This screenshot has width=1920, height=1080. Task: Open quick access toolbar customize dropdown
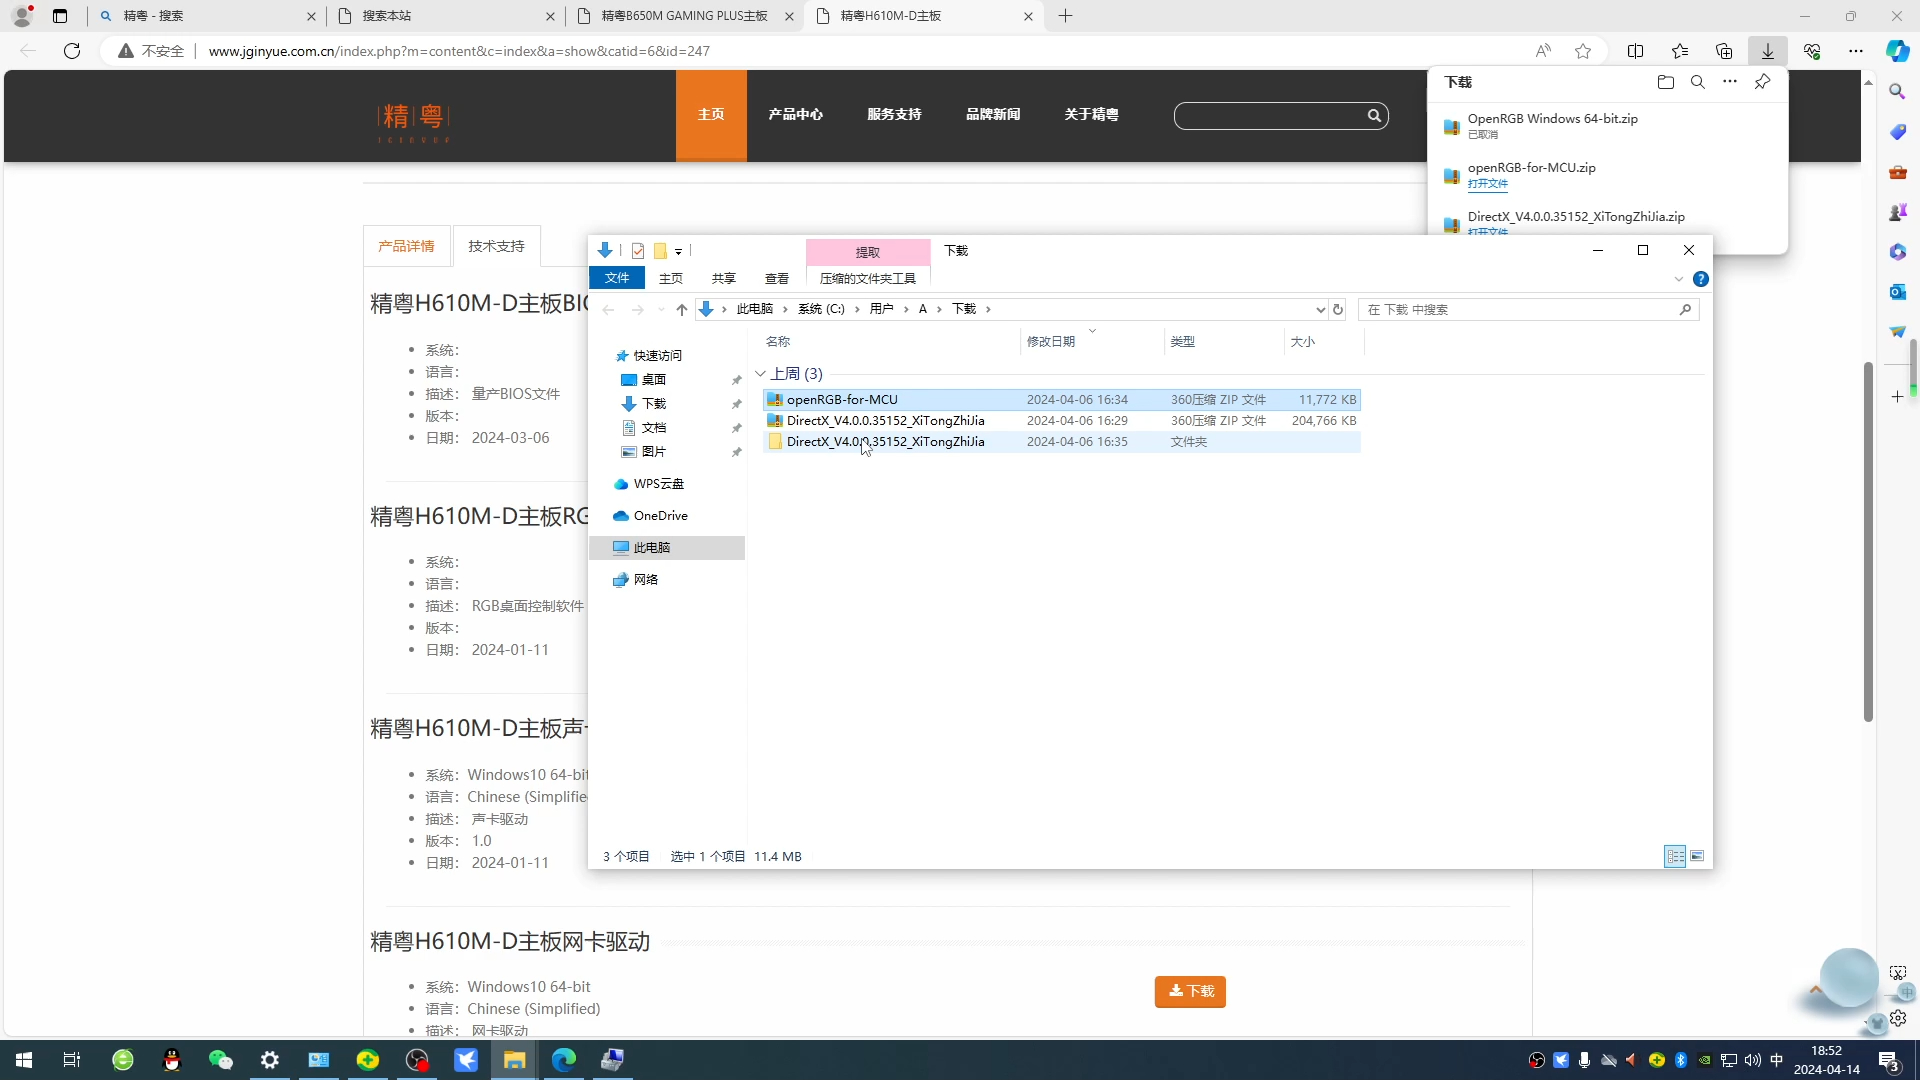coord(678,251)
